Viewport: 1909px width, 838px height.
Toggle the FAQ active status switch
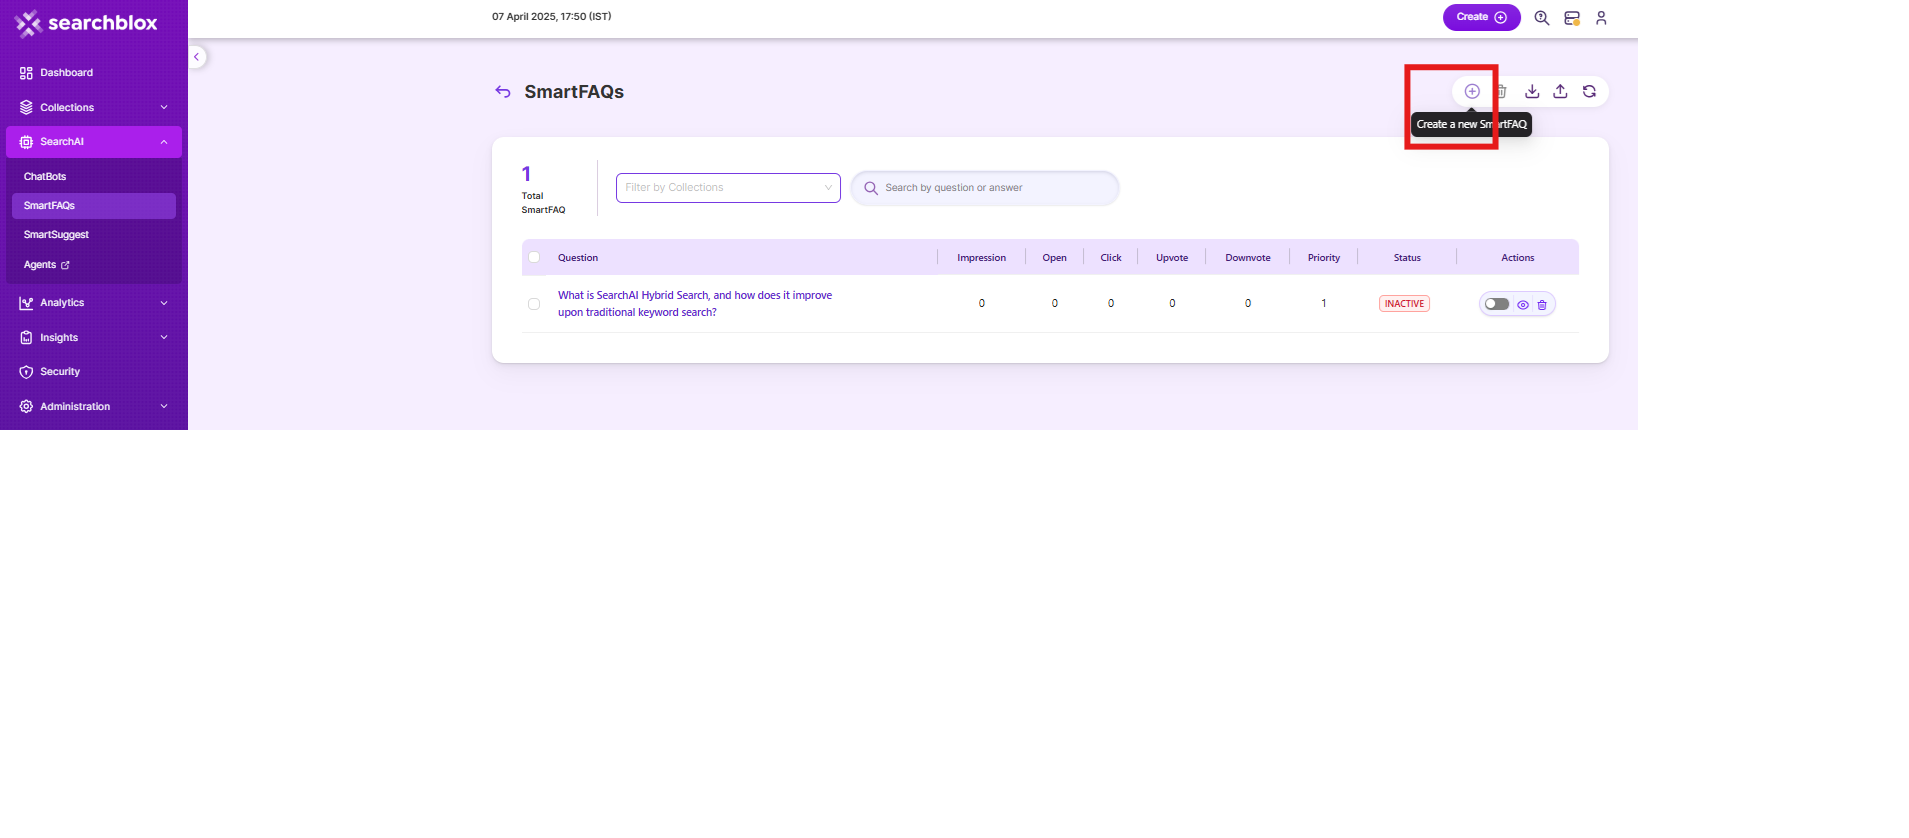pyautogui.click(x=1497, y=304)
